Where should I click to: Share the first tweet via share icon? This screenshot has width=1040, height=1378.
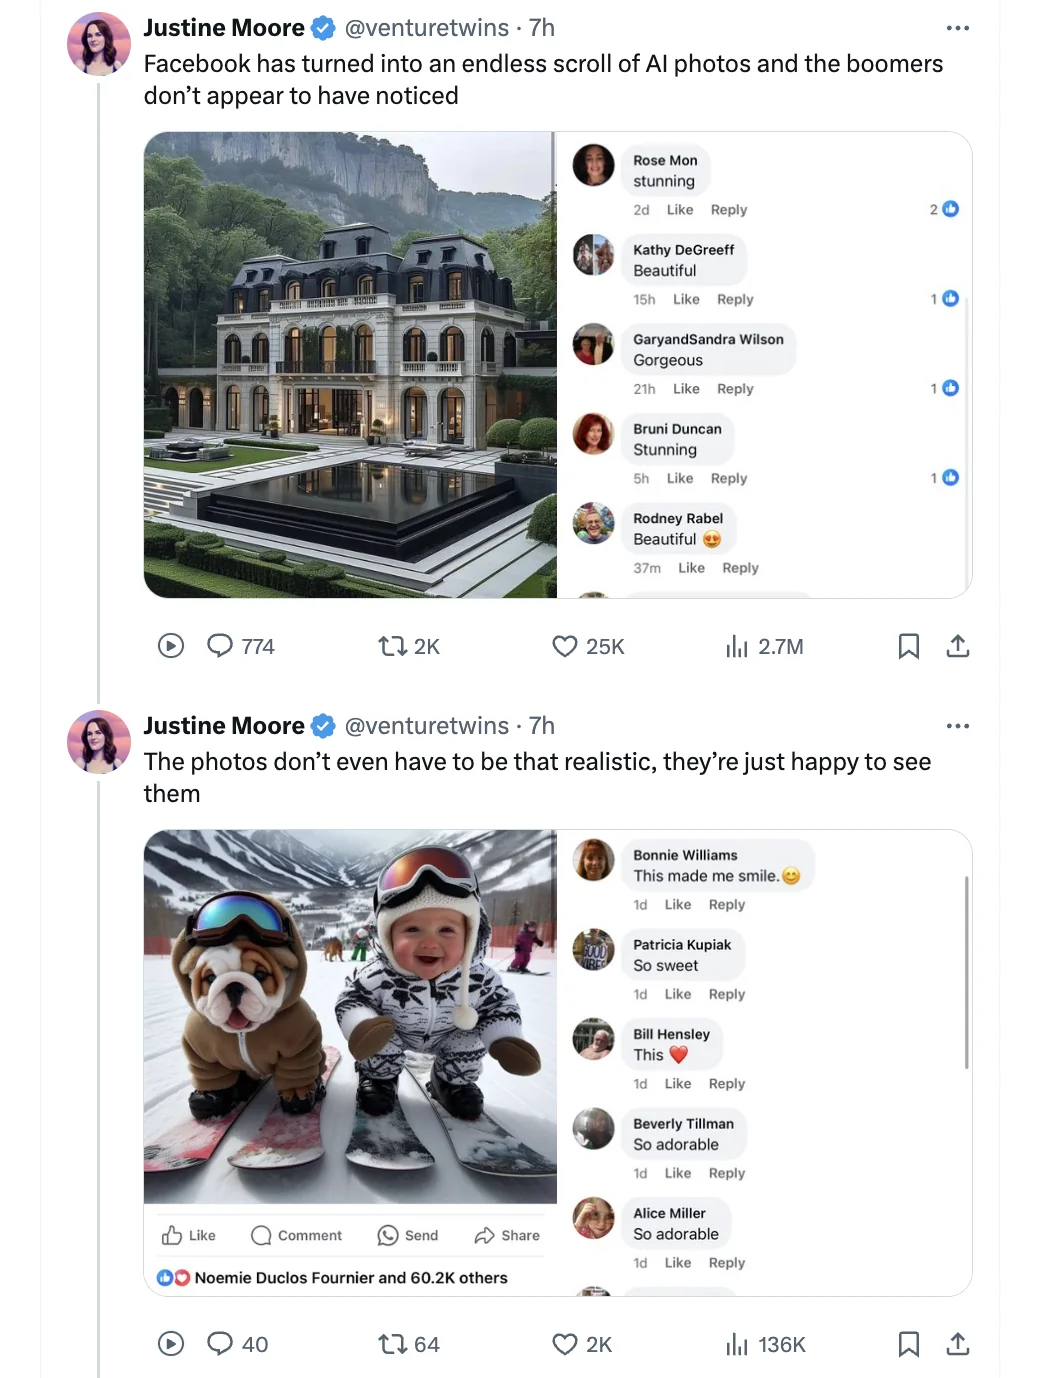(x=958, y=646)
